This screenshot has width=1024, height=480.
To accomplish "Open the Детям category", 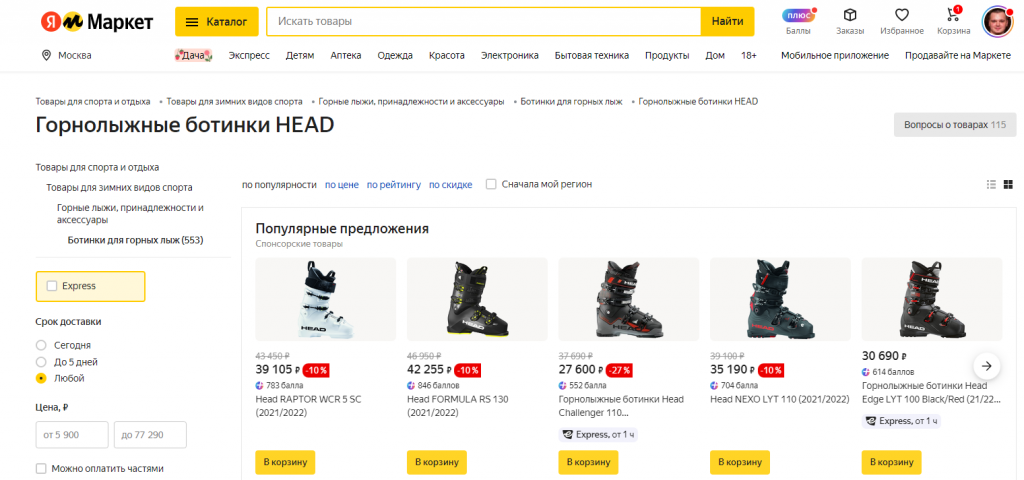I will coord(300,56).
